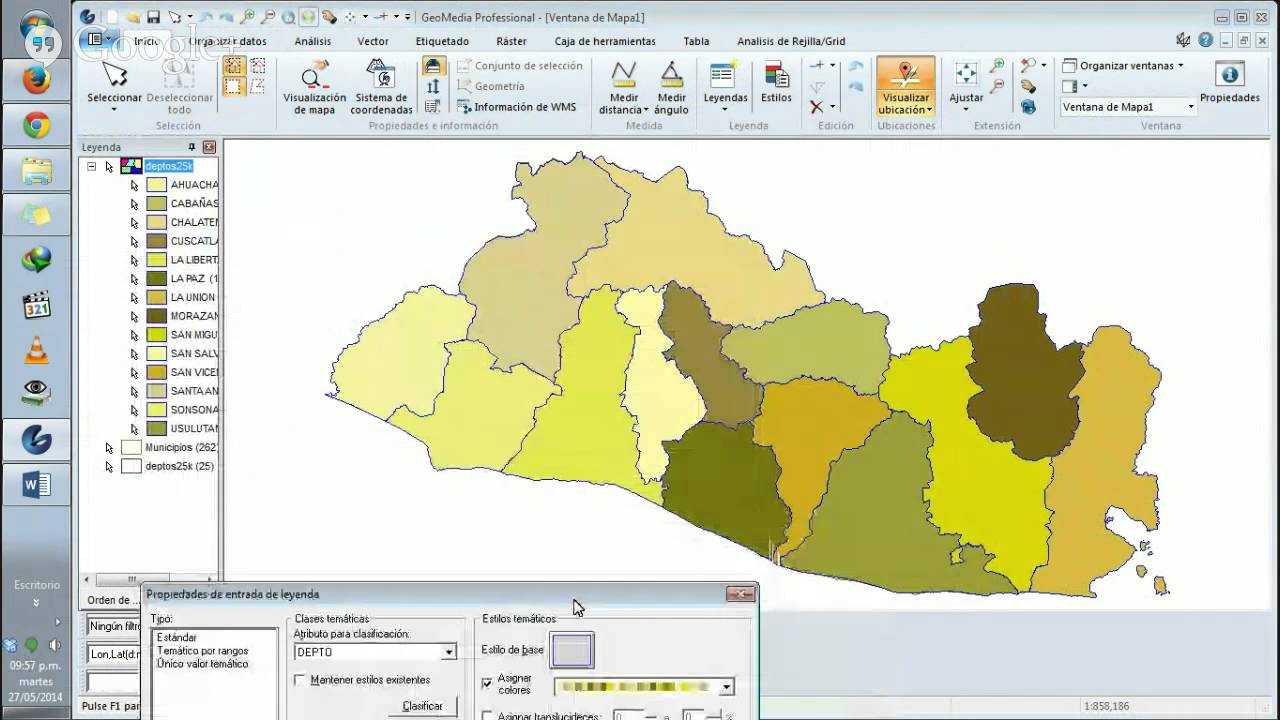Click the Leyenda panel horizontal scrollbar
The height and width of the screenshot is (720, 1280).
point(147,579)
